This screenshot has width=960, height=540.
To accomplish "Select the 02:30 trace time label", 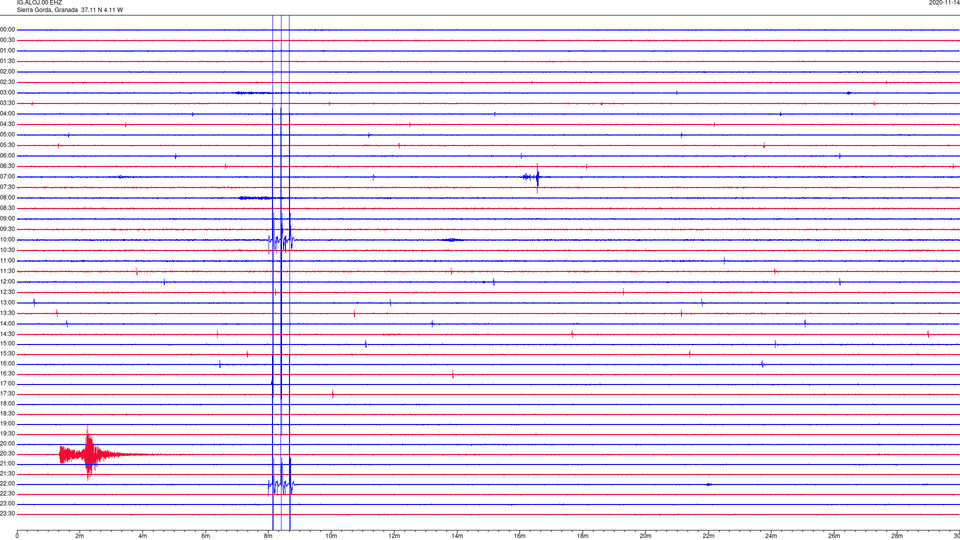I will pyautogui.click(x=8, y=82).
